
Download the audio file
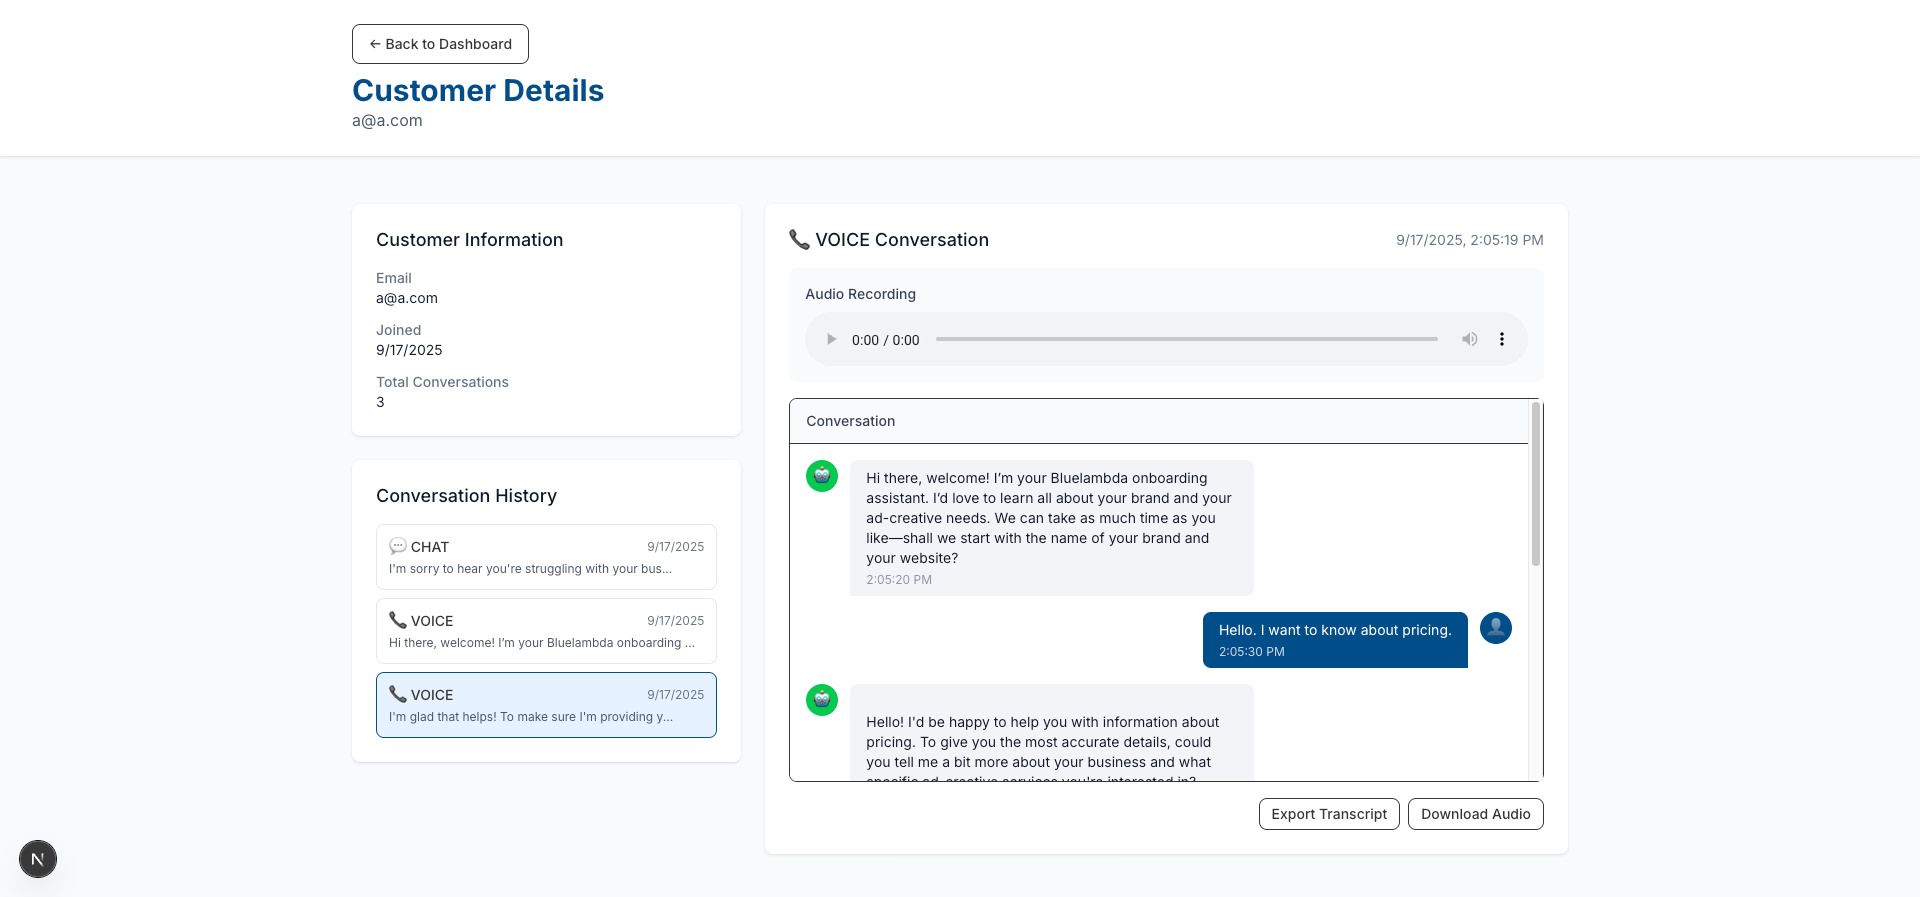pos(1475,814)
